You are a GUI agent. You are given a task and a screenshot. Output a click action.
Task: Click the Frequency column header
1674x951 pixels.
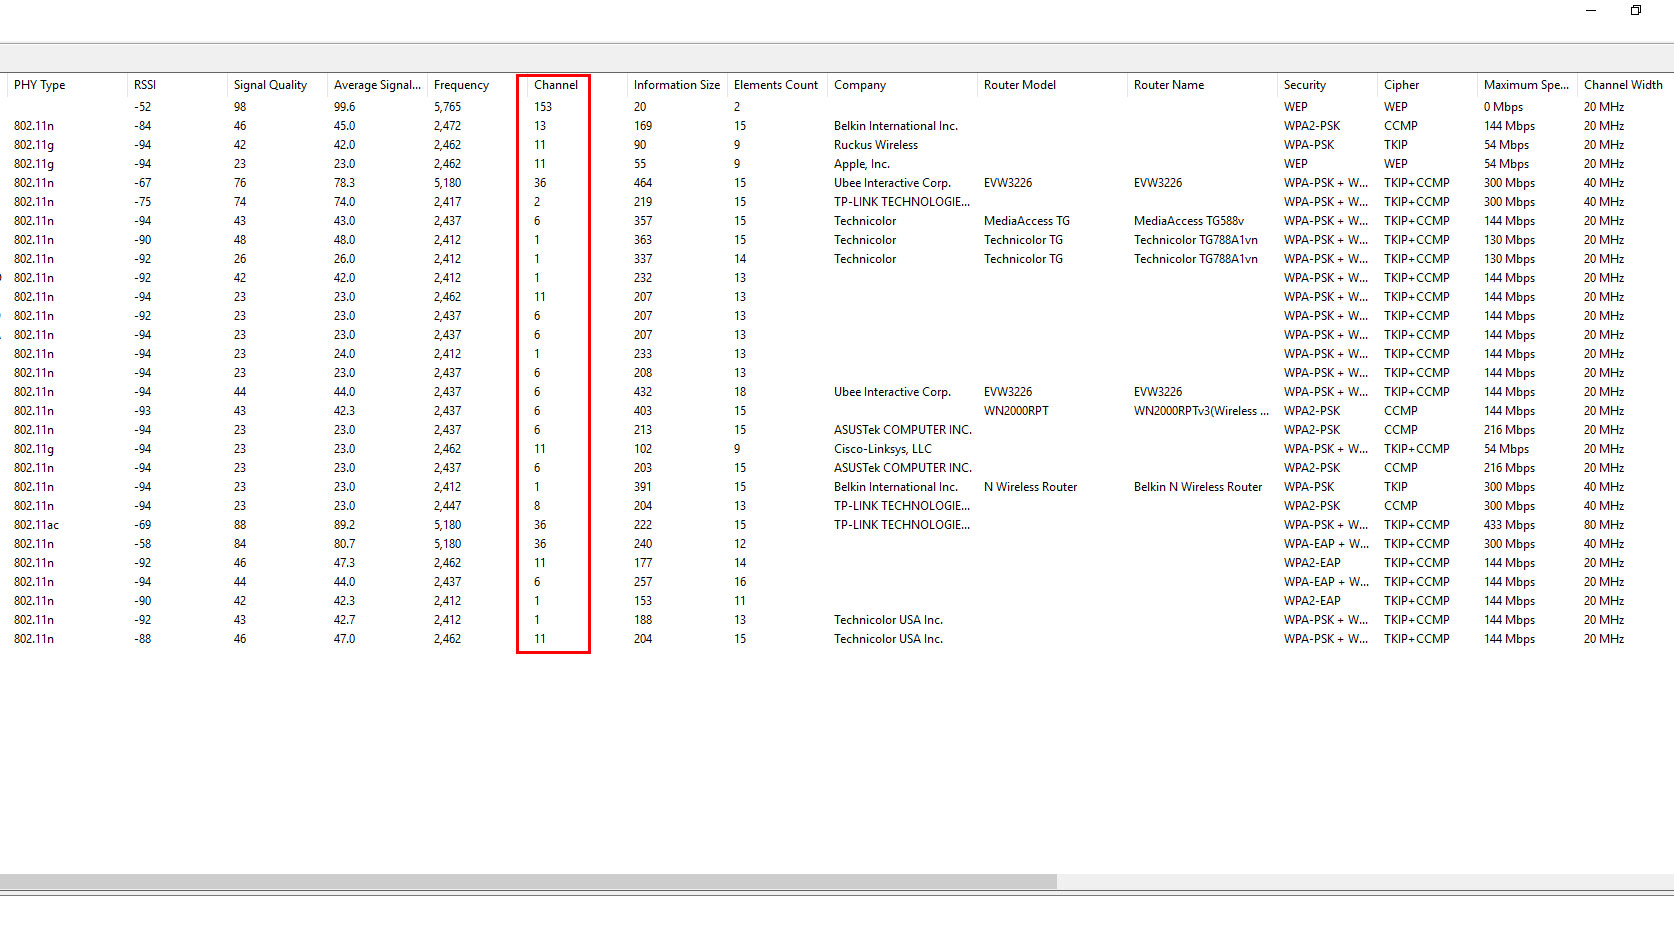461,85
